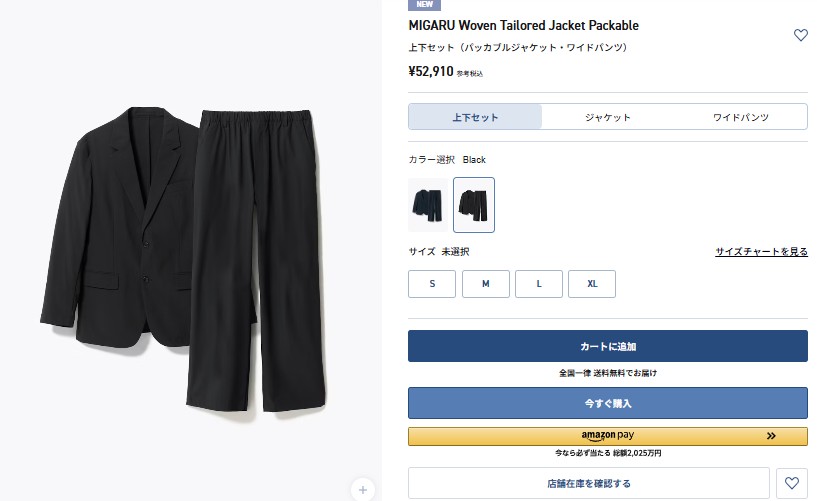Click the 店舗在庫を確認する button
The width and height of the screenshot is (817, 501).
[x=589, y=483]
